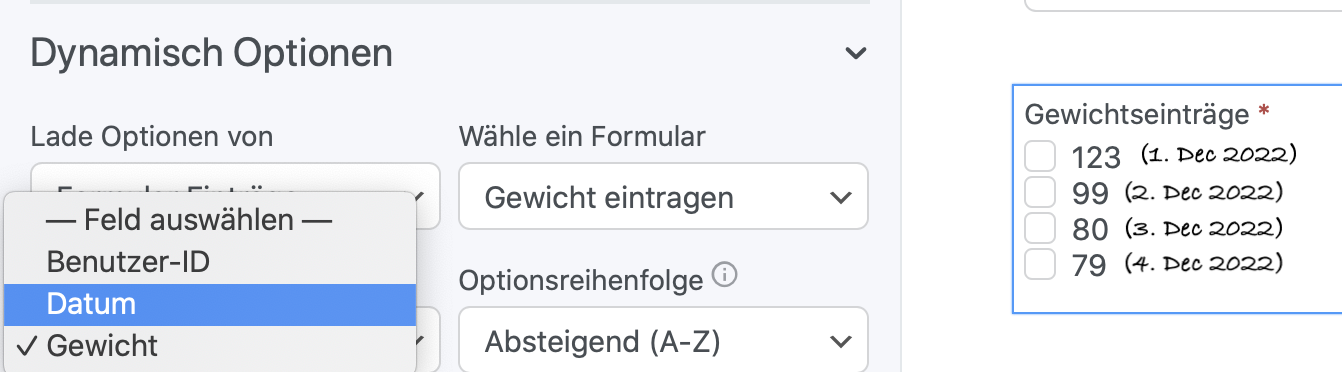The image size is (1342, 372).
Task: Open the Wähle ein Formular dropdown
Action: pos(663,196)
